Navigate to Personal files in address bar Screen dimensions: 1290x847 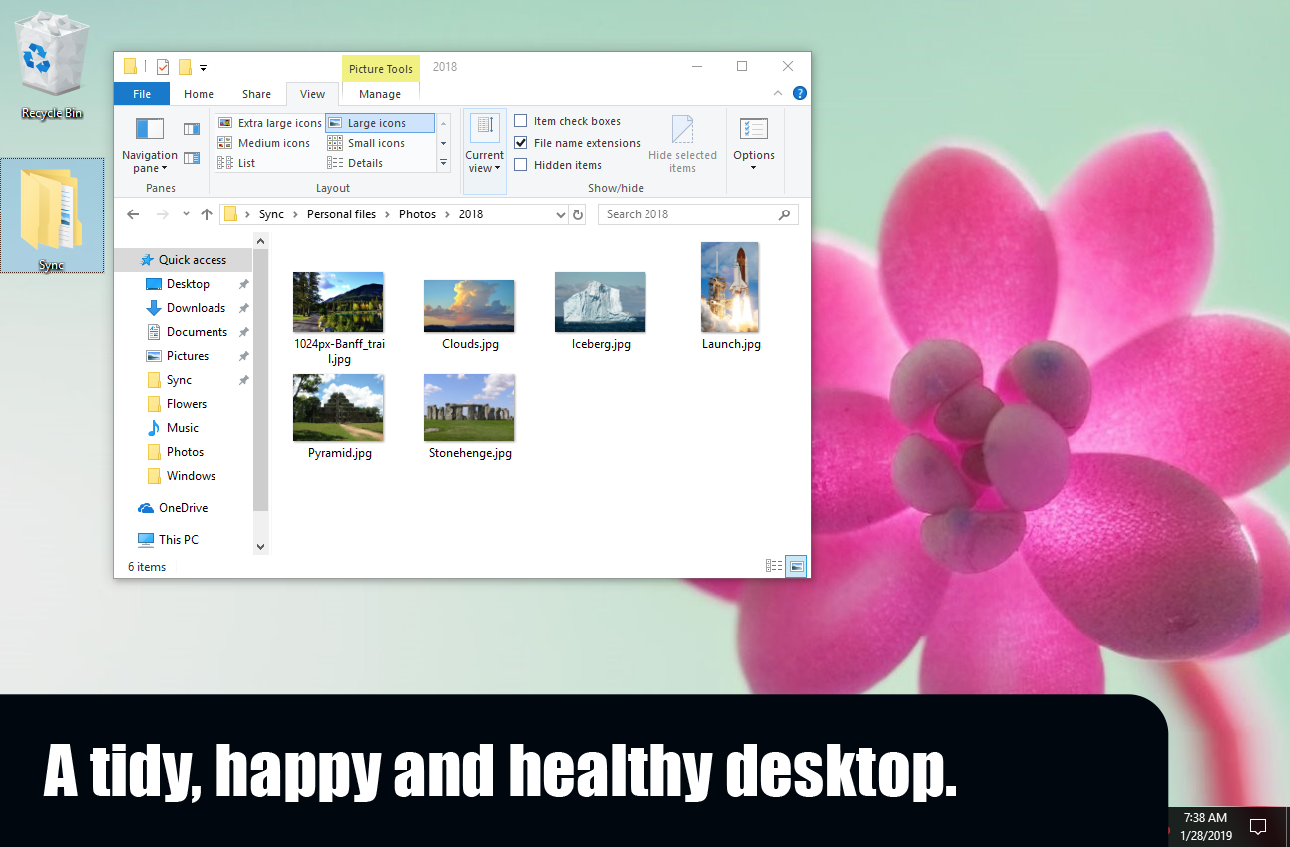[x=340, y=213]
